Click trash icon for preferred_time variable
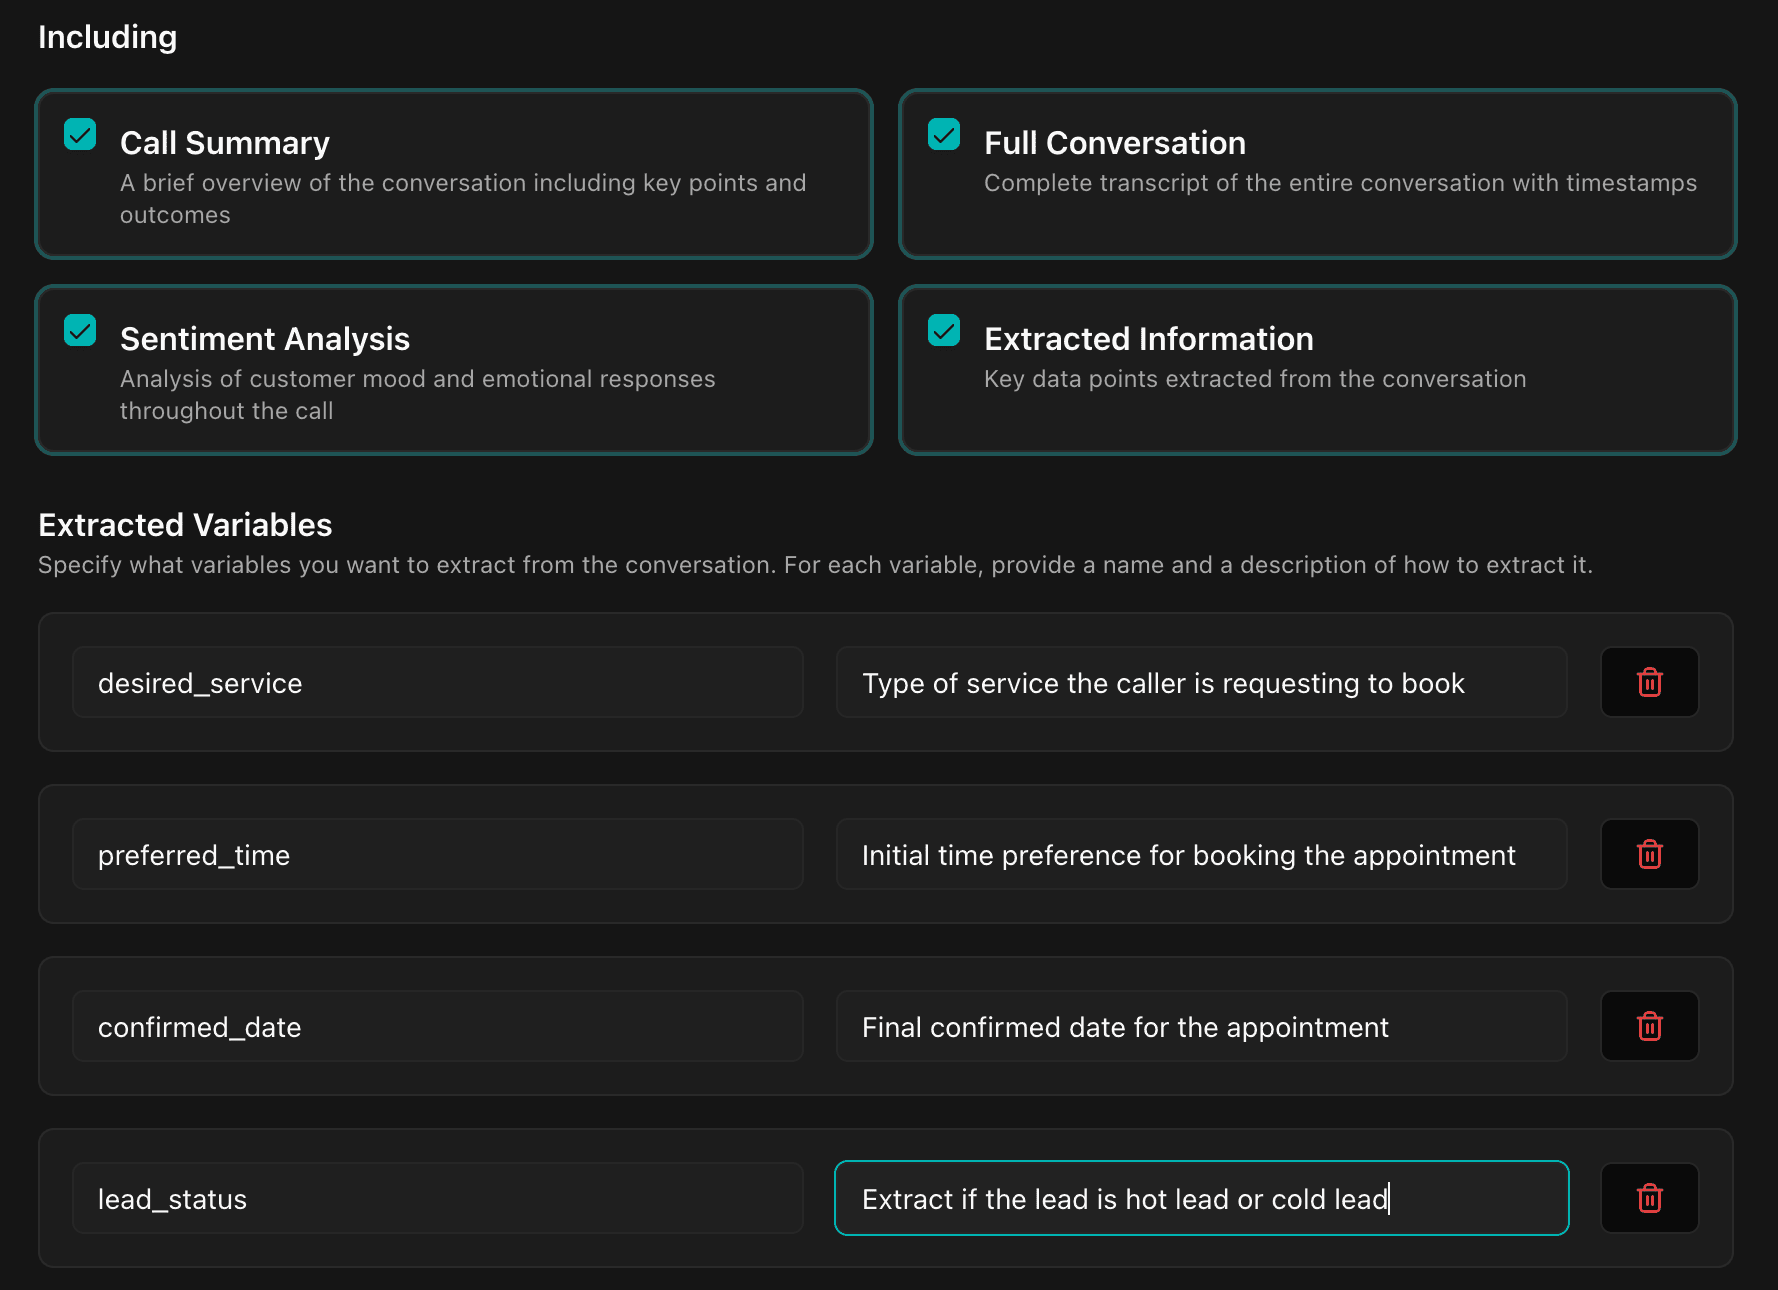1778x1290 pixels. coord(1649,854)
